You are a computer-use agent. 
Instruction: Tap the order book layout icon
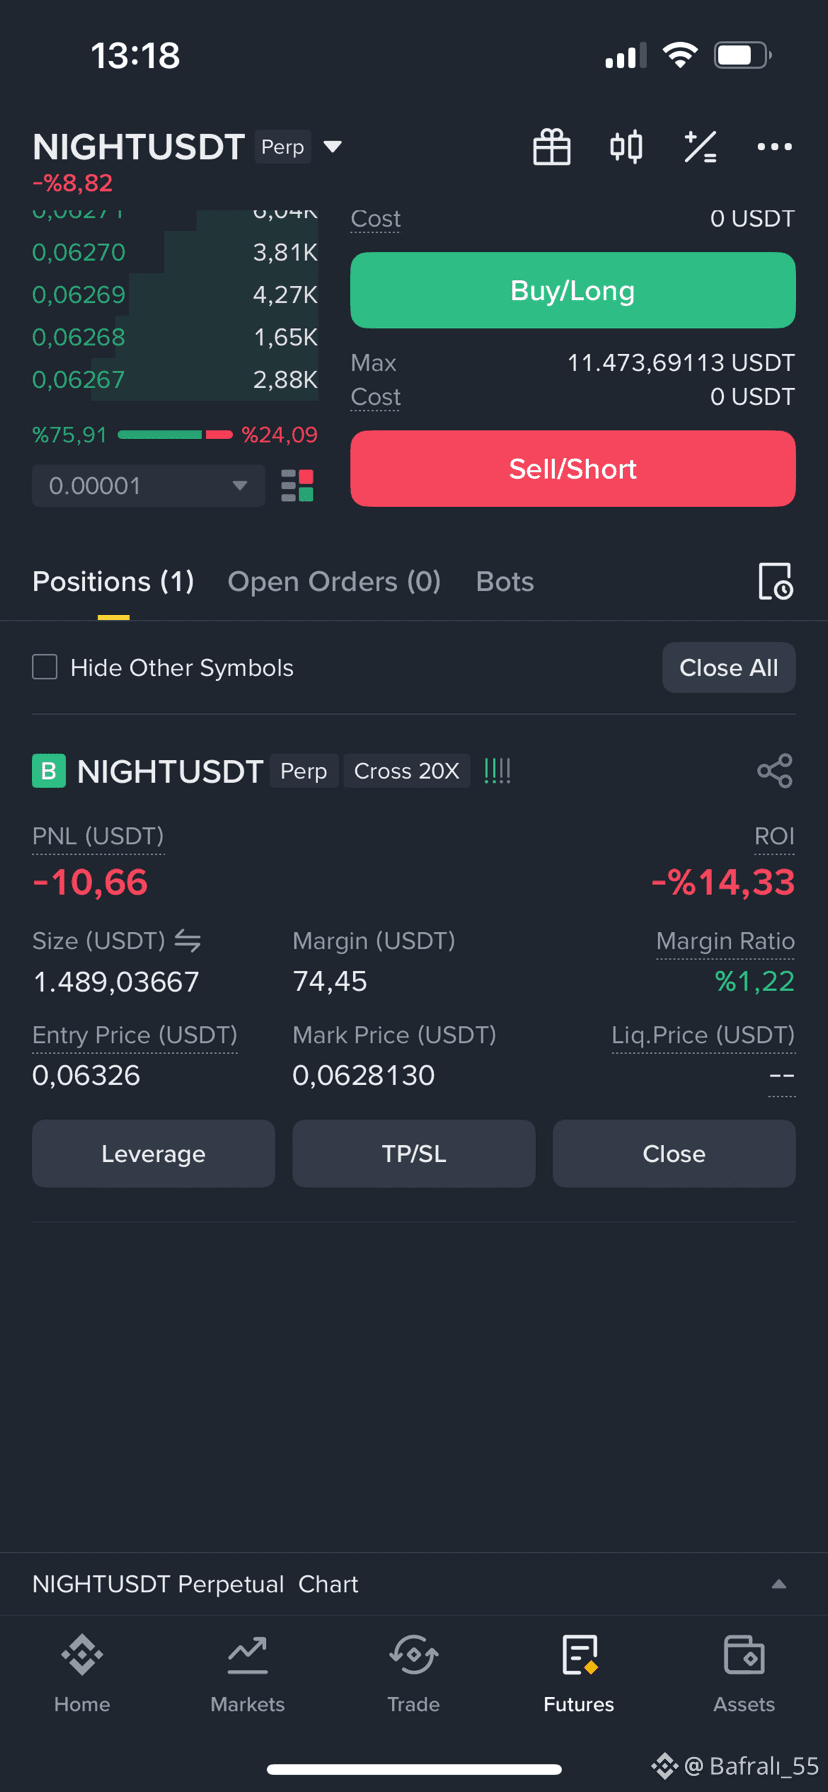pyautogui.click(x=297, y=486)
